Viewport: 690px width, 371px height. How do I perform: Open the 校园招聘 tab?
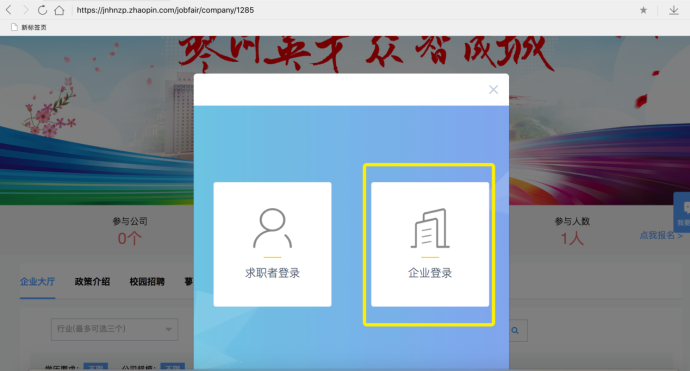click(x=147, y=282)
